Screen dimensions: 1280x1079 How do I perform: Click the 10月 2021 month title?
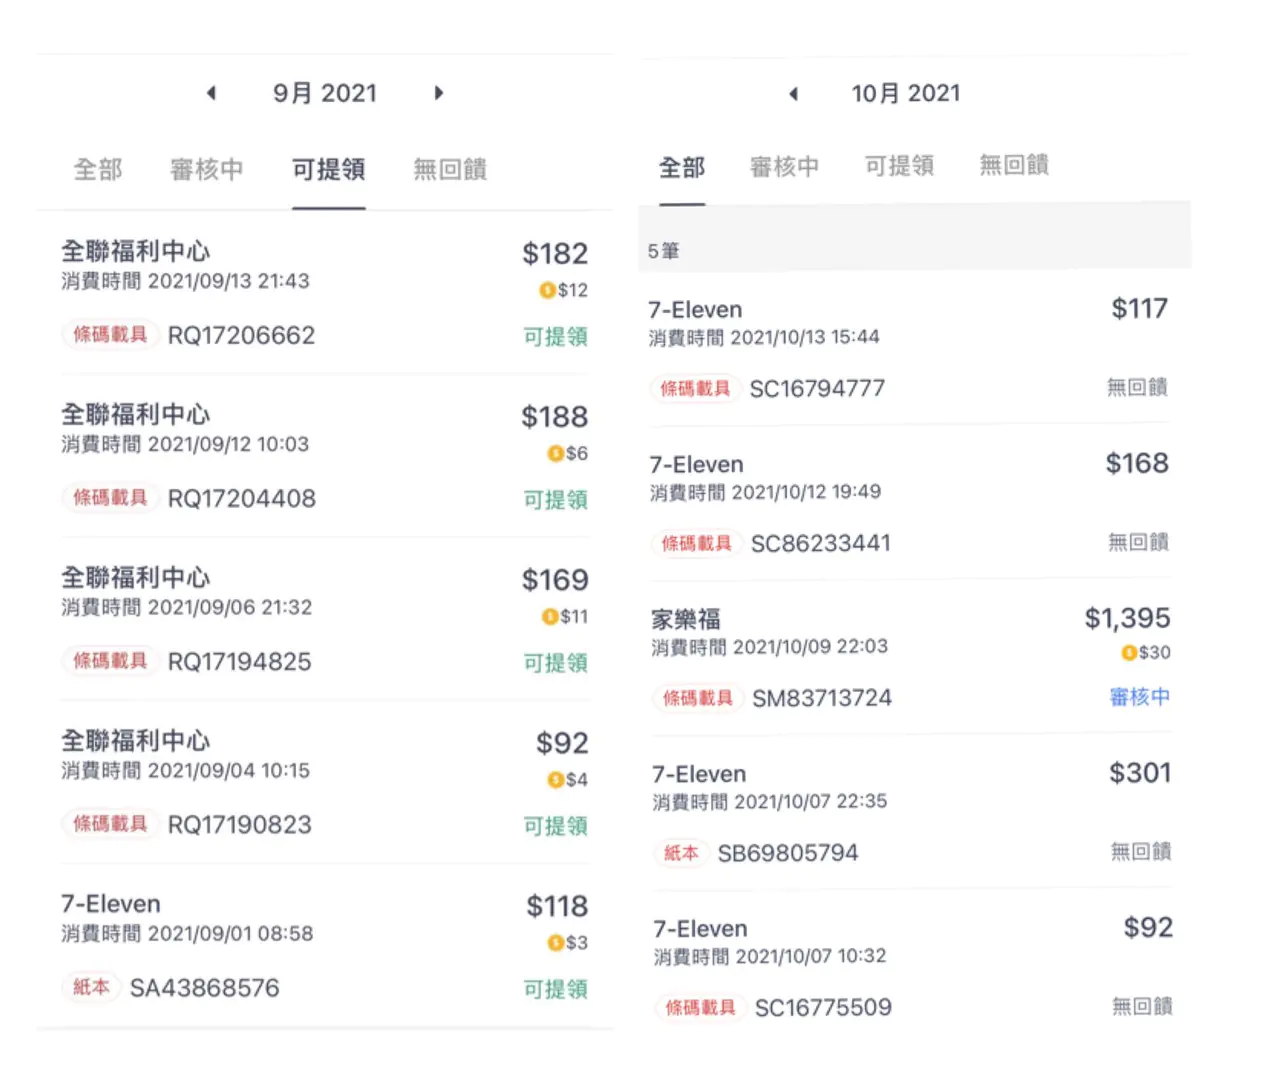click(x=906, y=93)
